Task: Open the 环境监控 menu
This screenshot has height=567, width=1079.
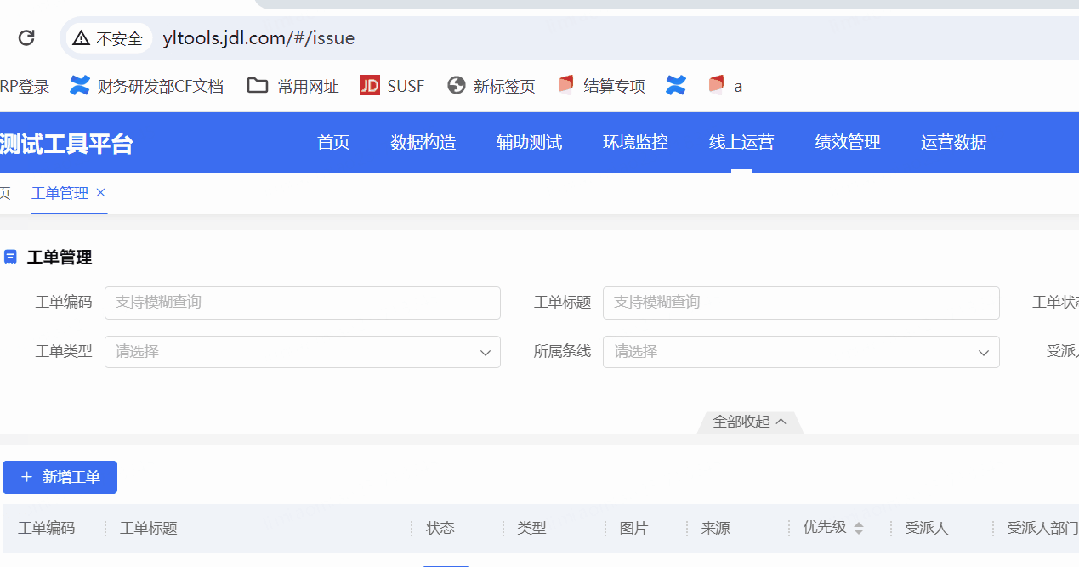Action: 635,142
